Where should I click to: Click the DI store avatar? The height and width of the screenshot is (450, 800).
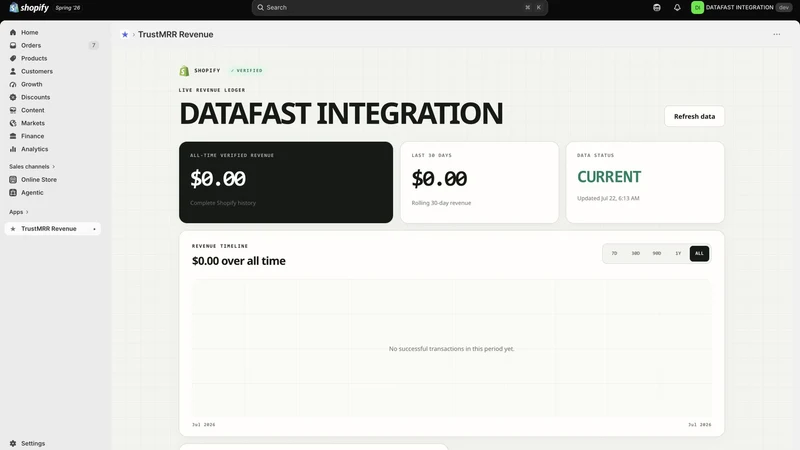click(x=697, y=8)
